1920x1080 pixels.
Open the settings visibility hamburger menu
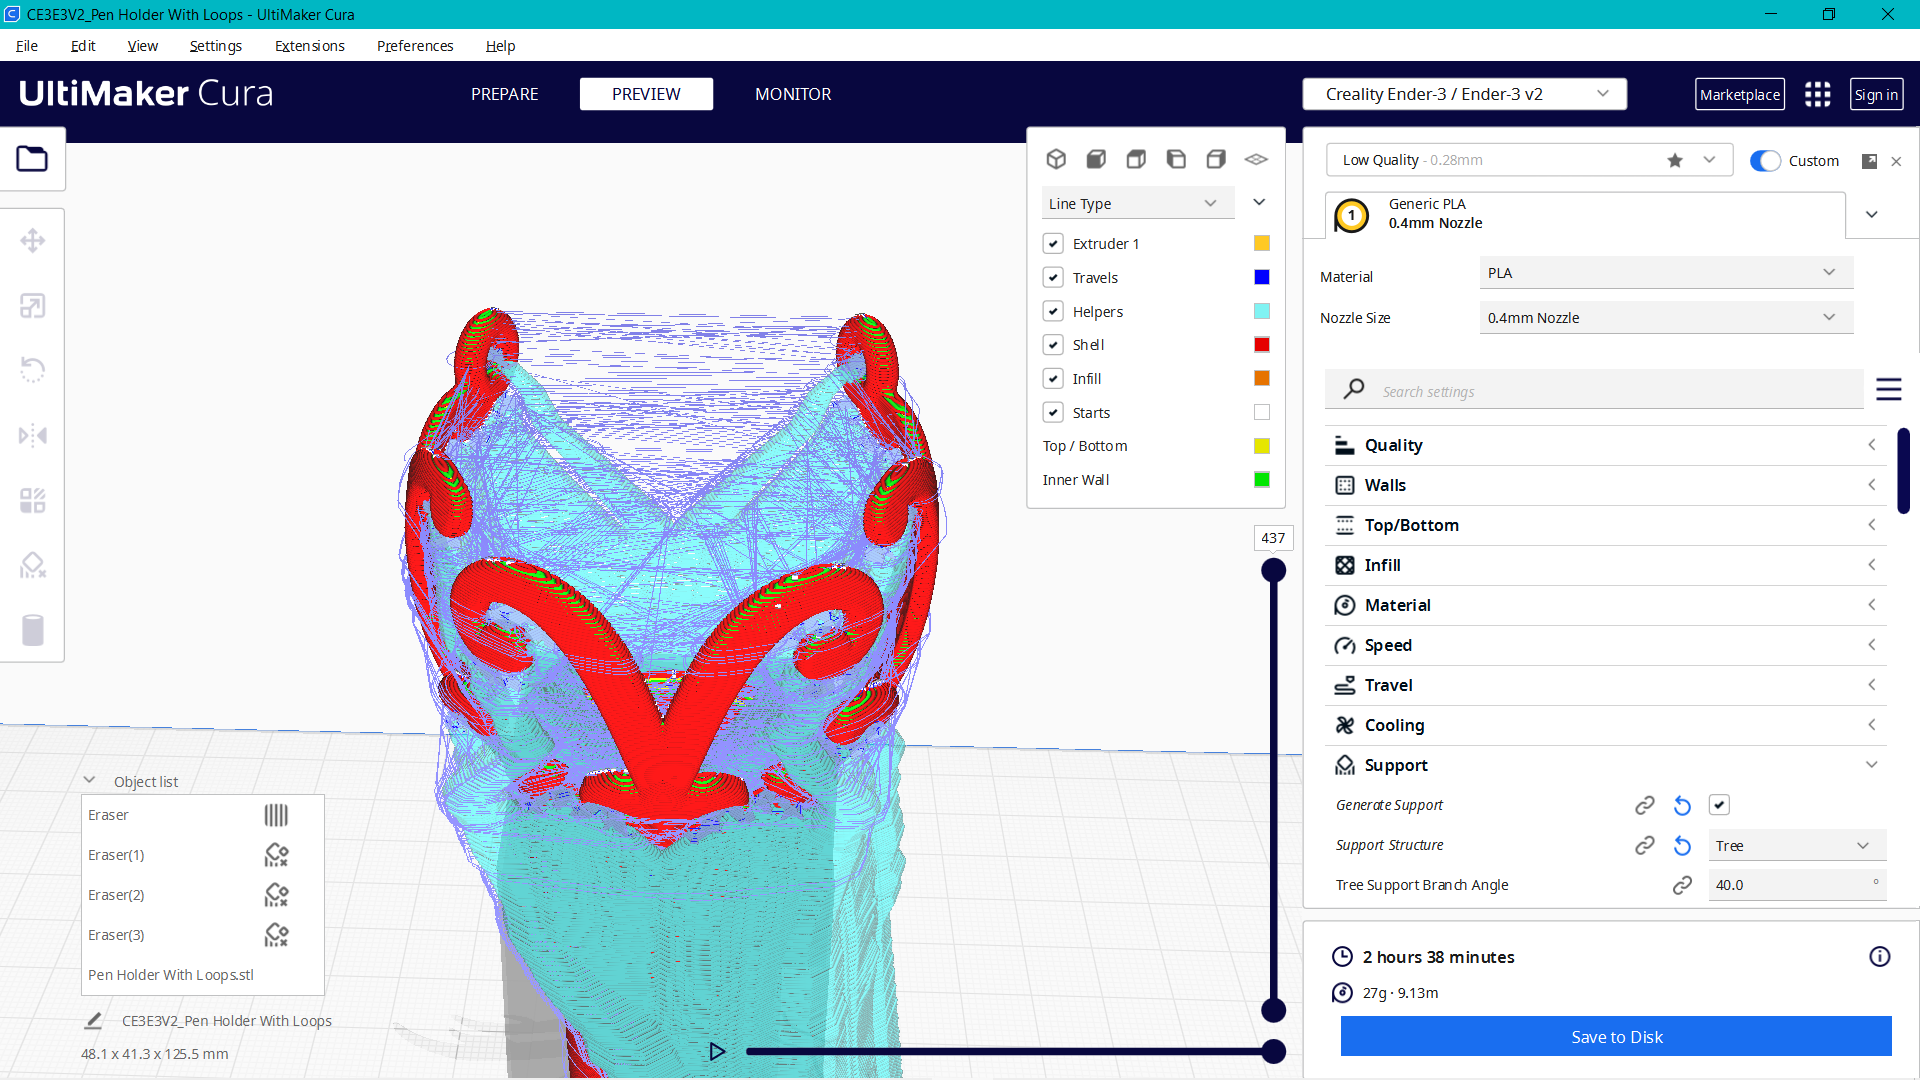[x=1888, y=389]
